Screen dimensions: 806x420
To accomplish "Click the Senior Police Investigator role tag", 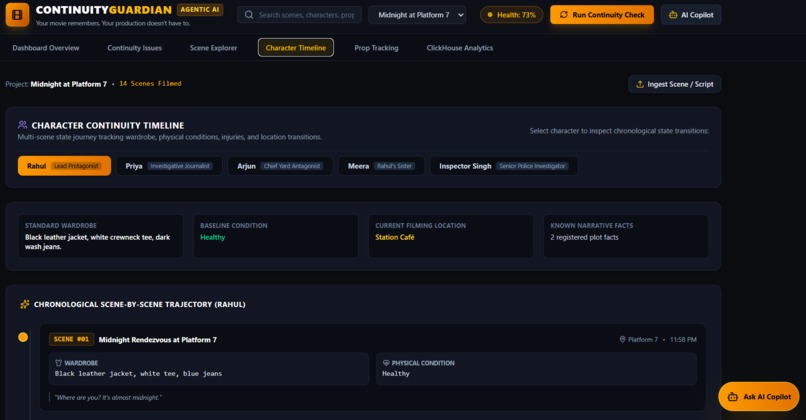I will 532,166.
